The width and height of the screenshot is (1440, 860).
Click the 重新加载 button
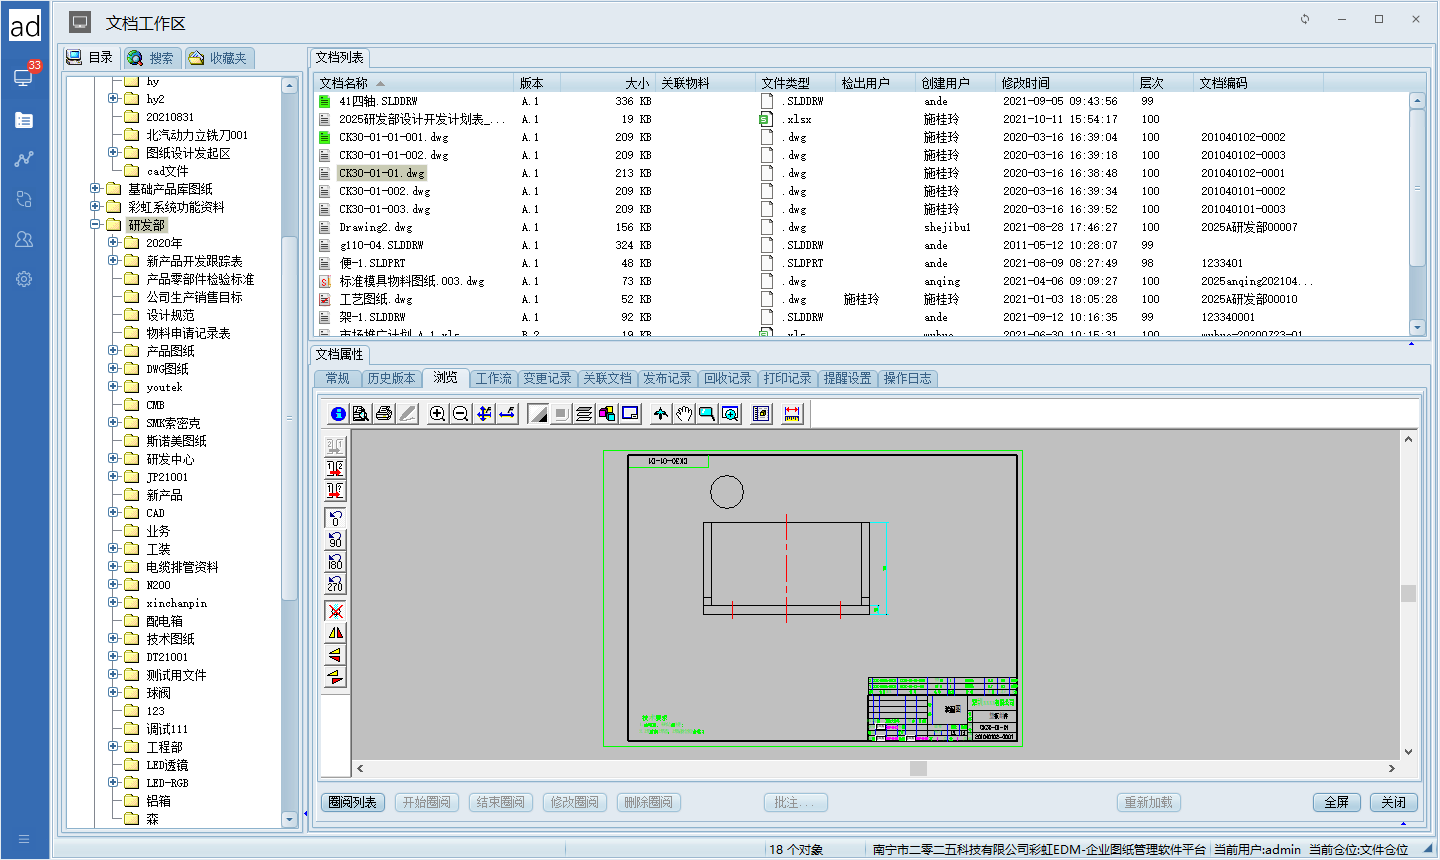1149,802
